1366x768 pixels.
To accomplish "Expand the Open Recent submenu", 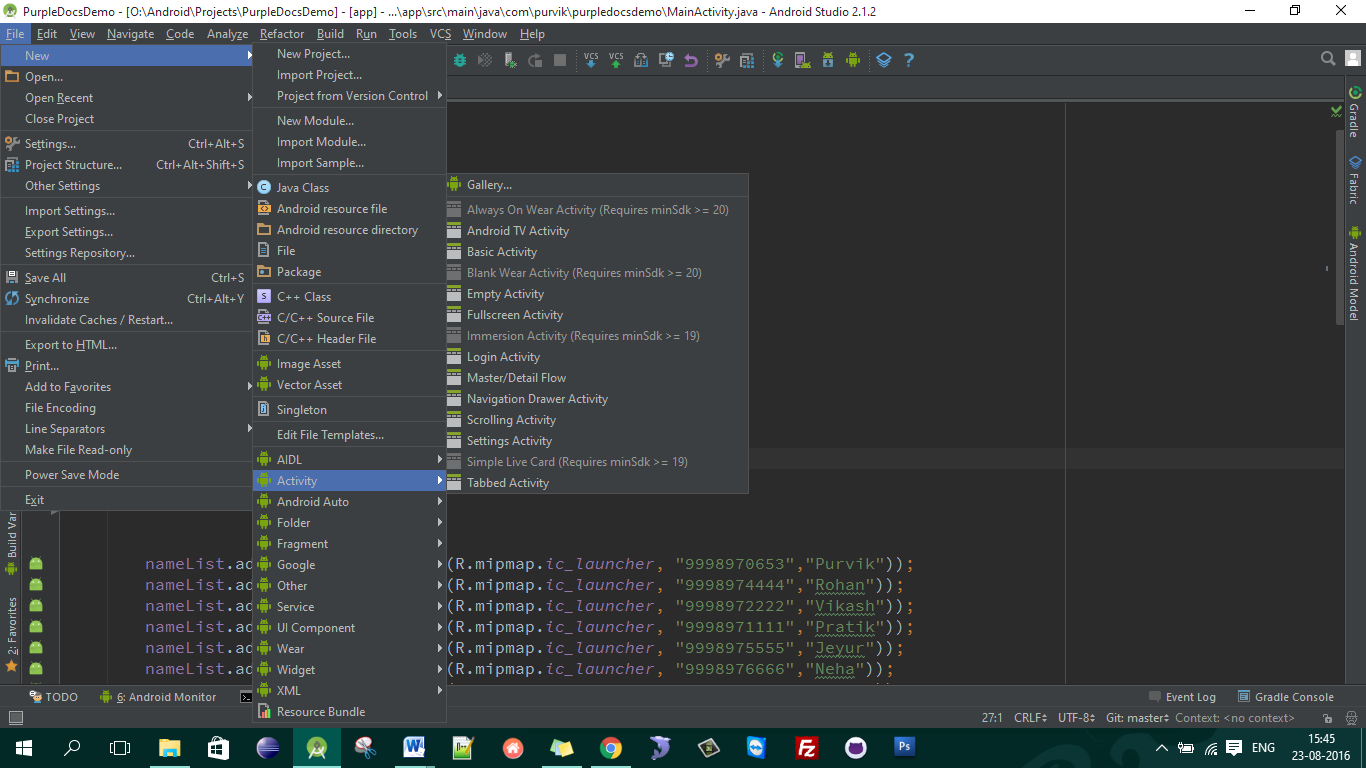I will click(x=126, y=98).
